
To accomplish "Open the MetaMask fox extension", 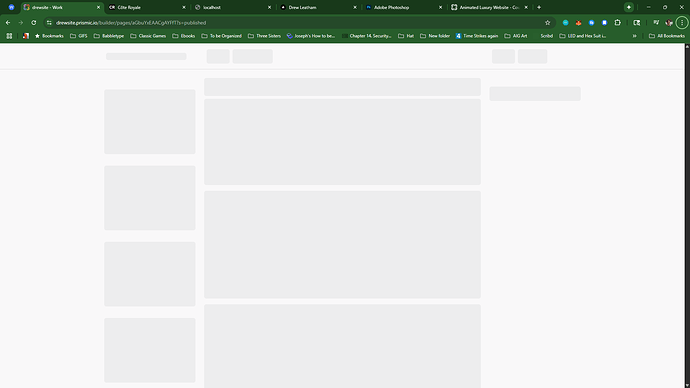I will (578, 22).
